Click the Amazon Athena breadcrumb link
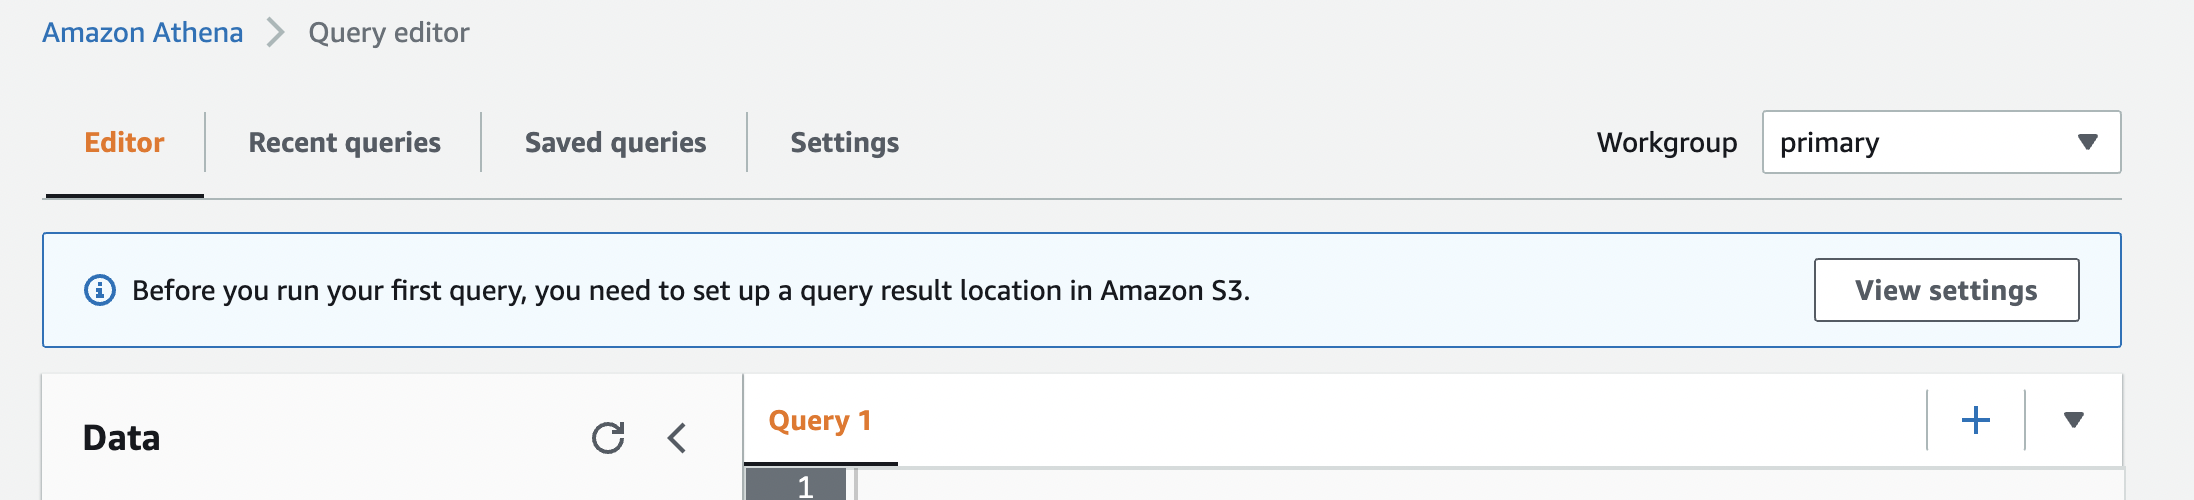Screen dimensions: 2194x500 [142, 33]
